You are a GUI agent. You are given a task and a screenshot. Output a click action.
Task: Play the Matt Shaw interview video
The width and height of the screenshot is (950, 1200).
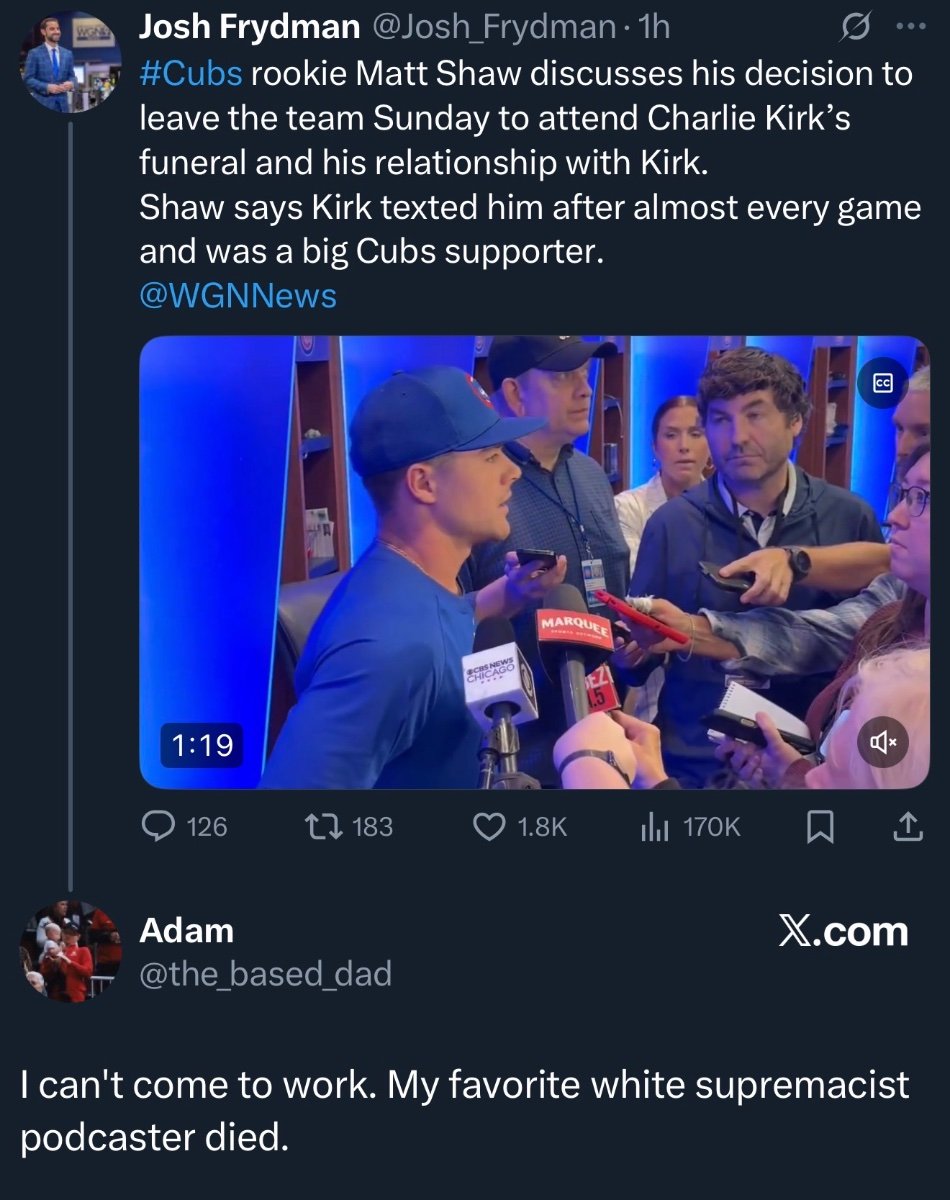coord(534,562)
